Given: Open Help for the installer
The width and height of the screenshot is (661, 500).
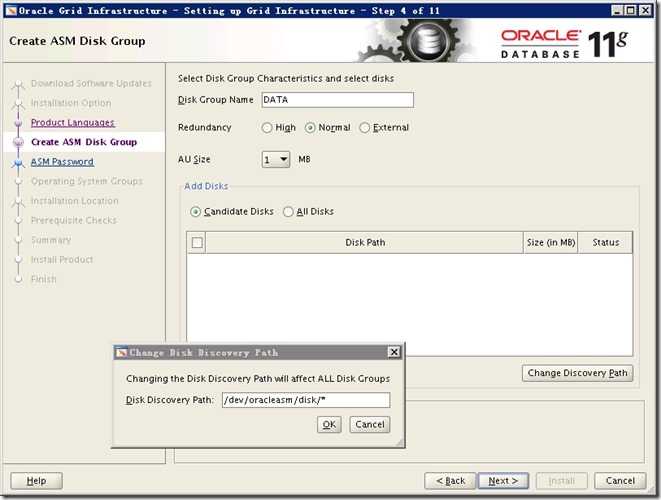Looking at the screenshot, I should (36, 481).
